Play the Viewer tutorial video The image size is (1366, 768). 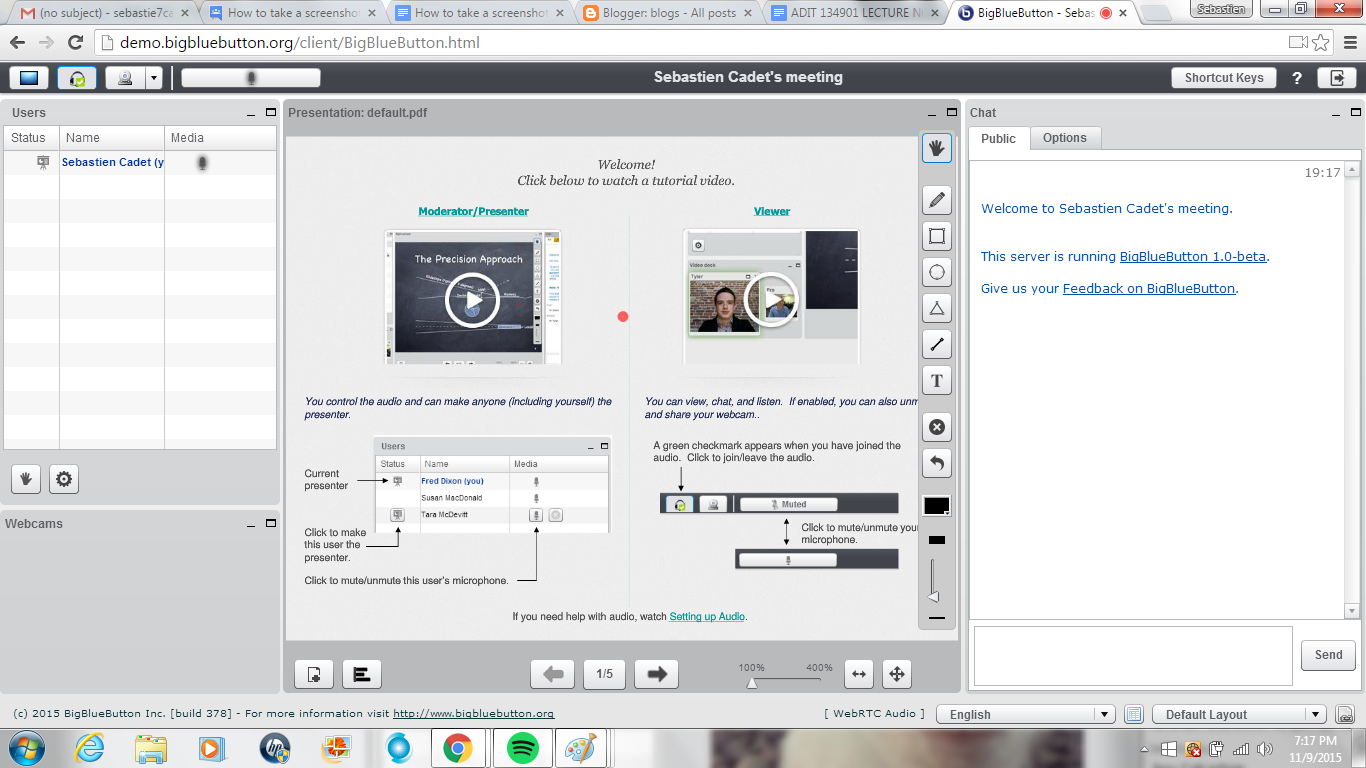pyautogui.click(x=772, y=299)
